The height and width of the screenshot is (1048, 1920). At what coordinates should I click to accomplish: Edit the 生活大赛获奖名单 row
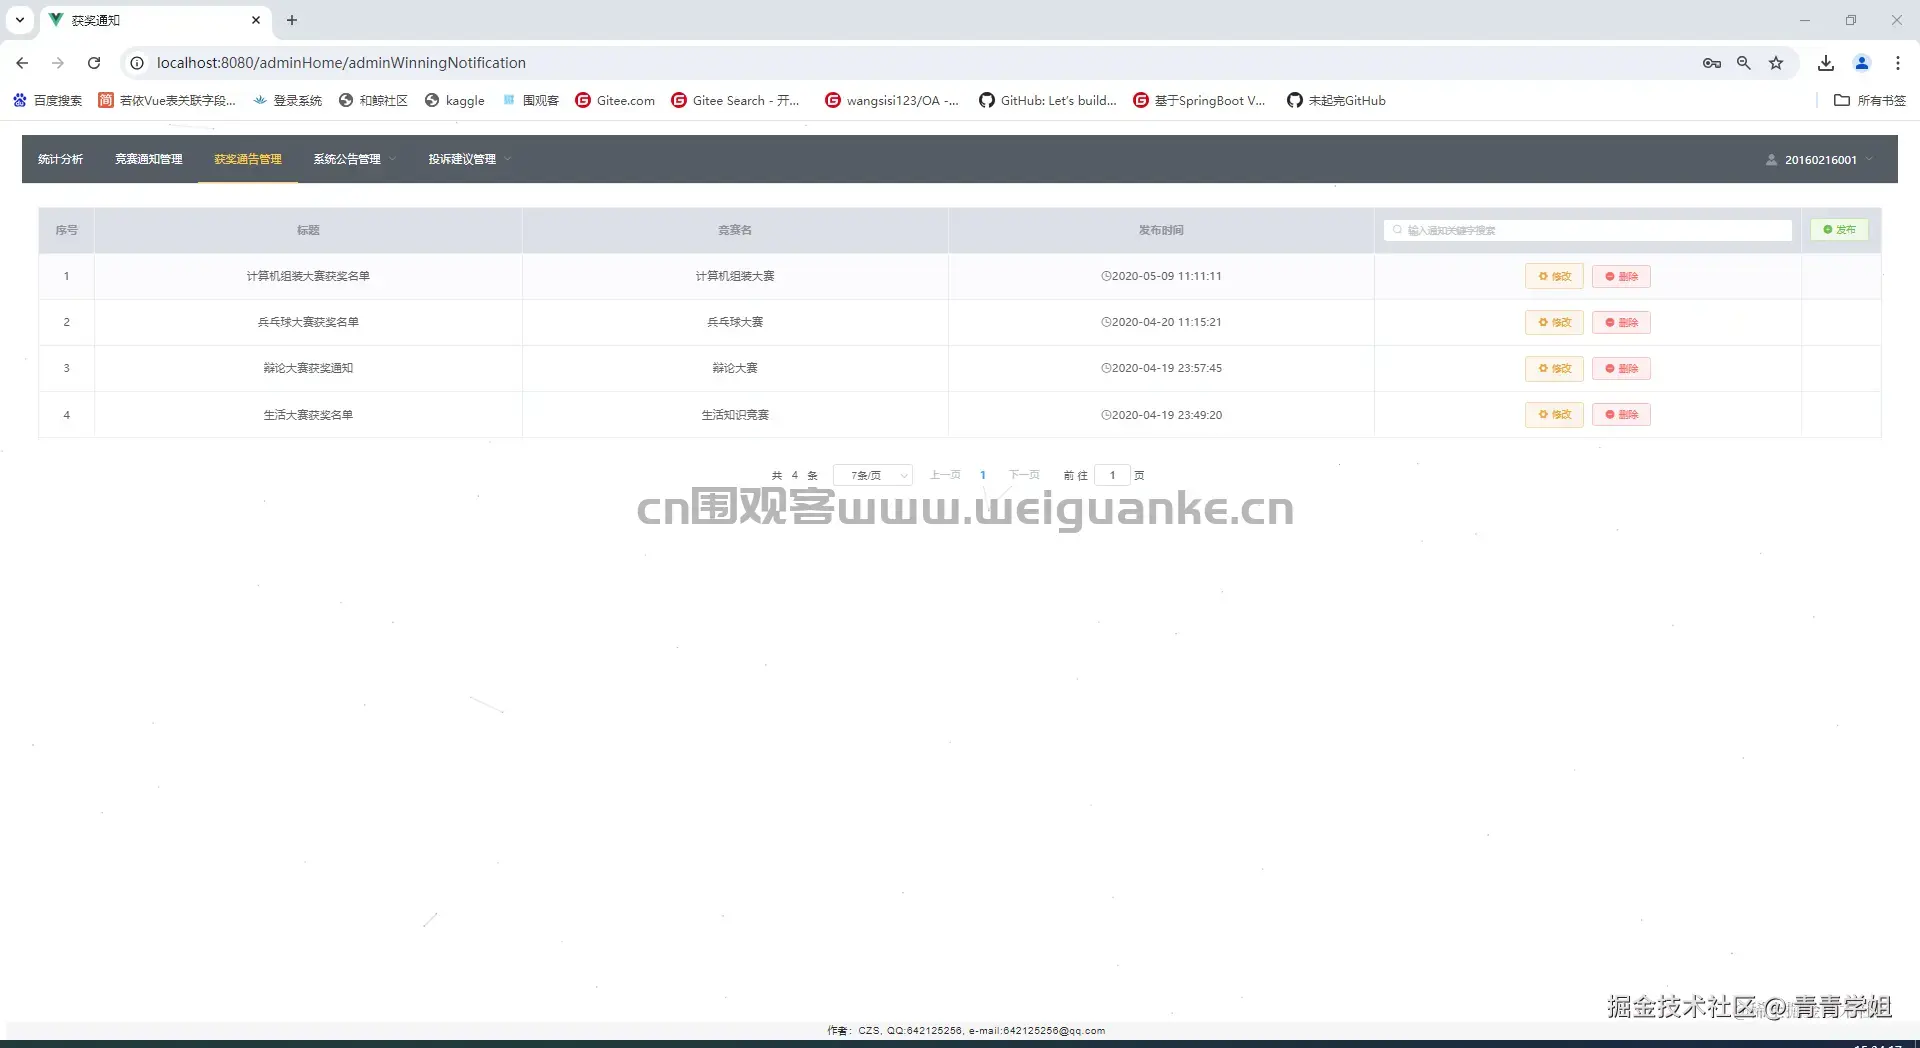tap(1554, 414)
